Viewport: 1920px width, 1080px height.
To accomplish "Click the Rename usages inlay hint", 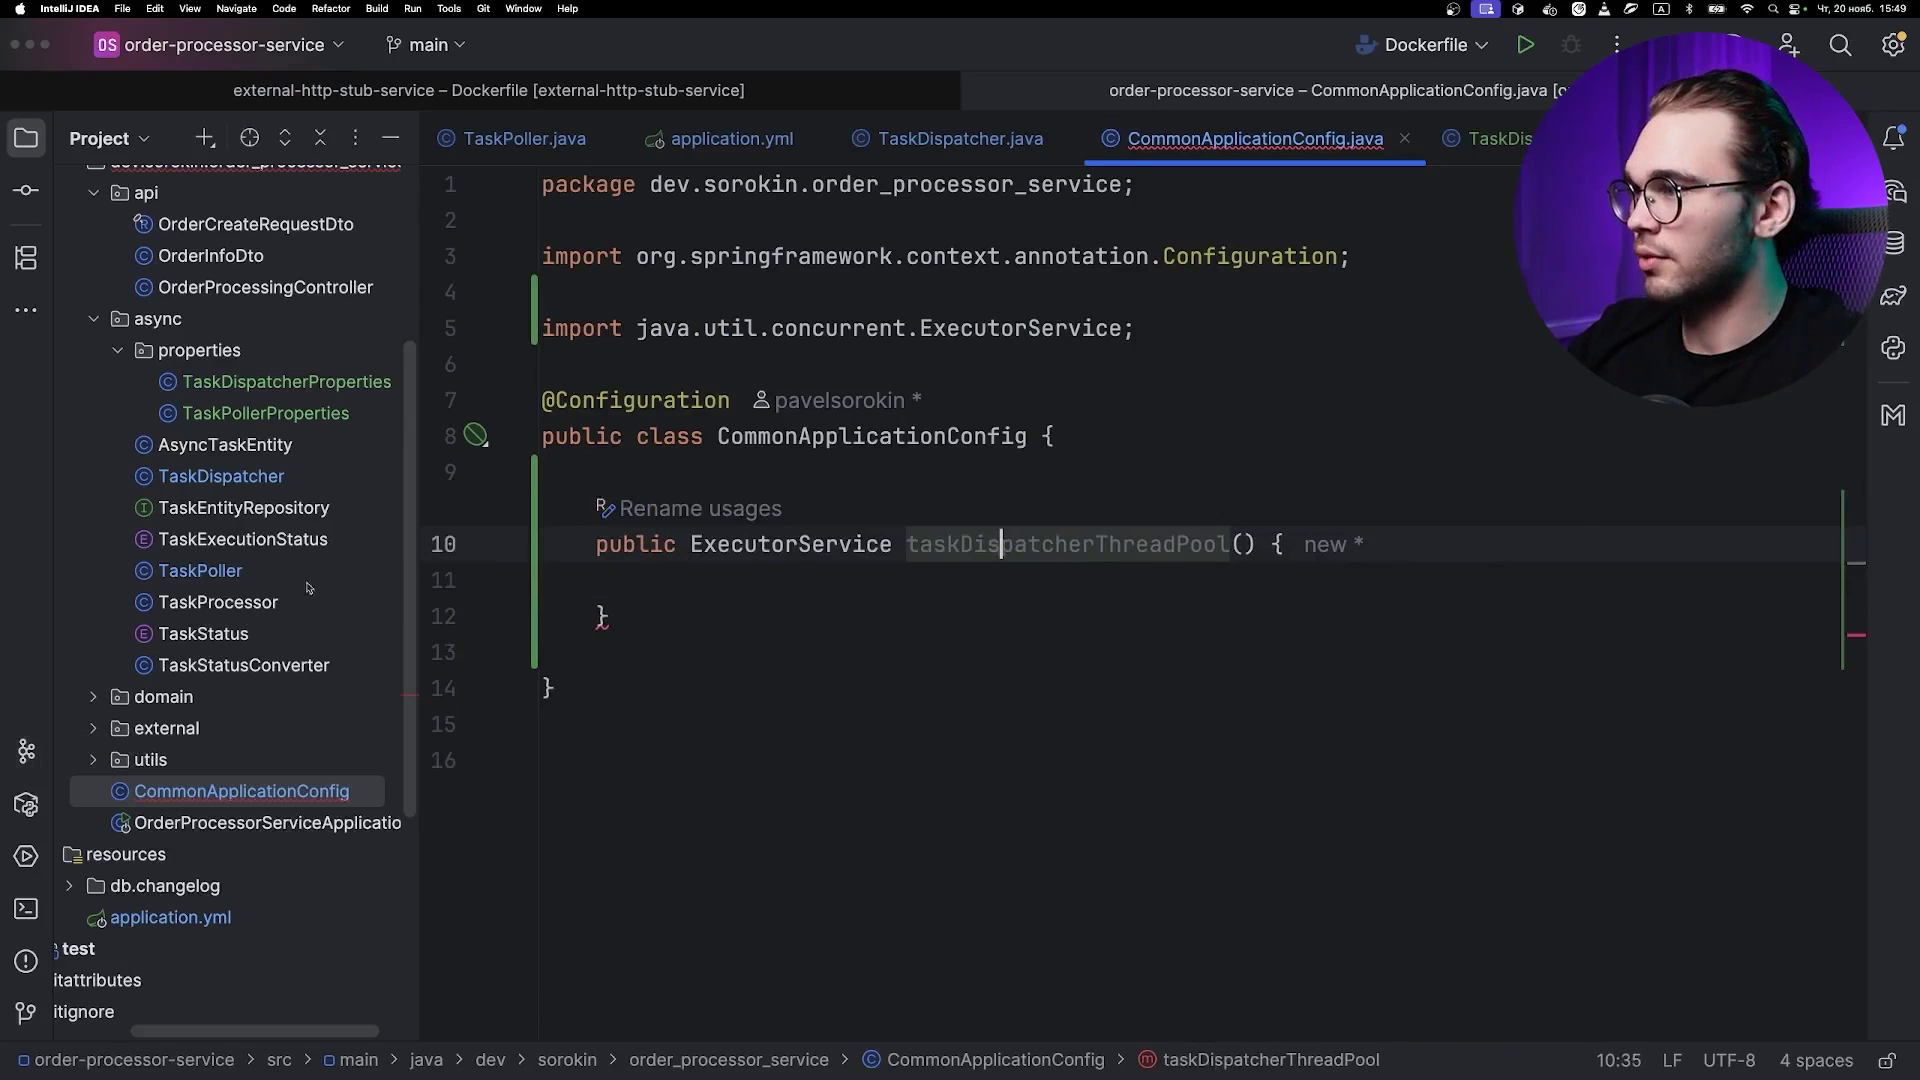I will tap(700, 509).
